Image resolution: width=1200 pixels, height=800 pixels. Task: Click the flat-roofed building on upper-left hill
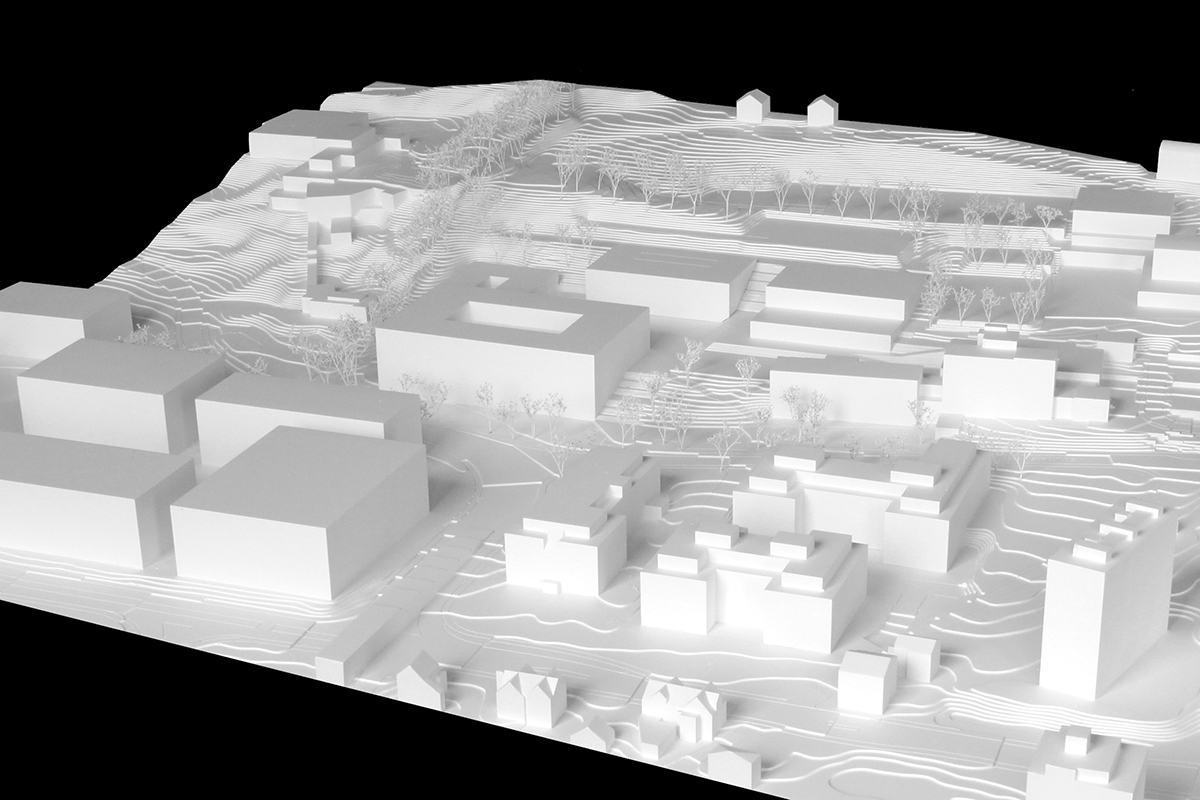tap(310, 135)
